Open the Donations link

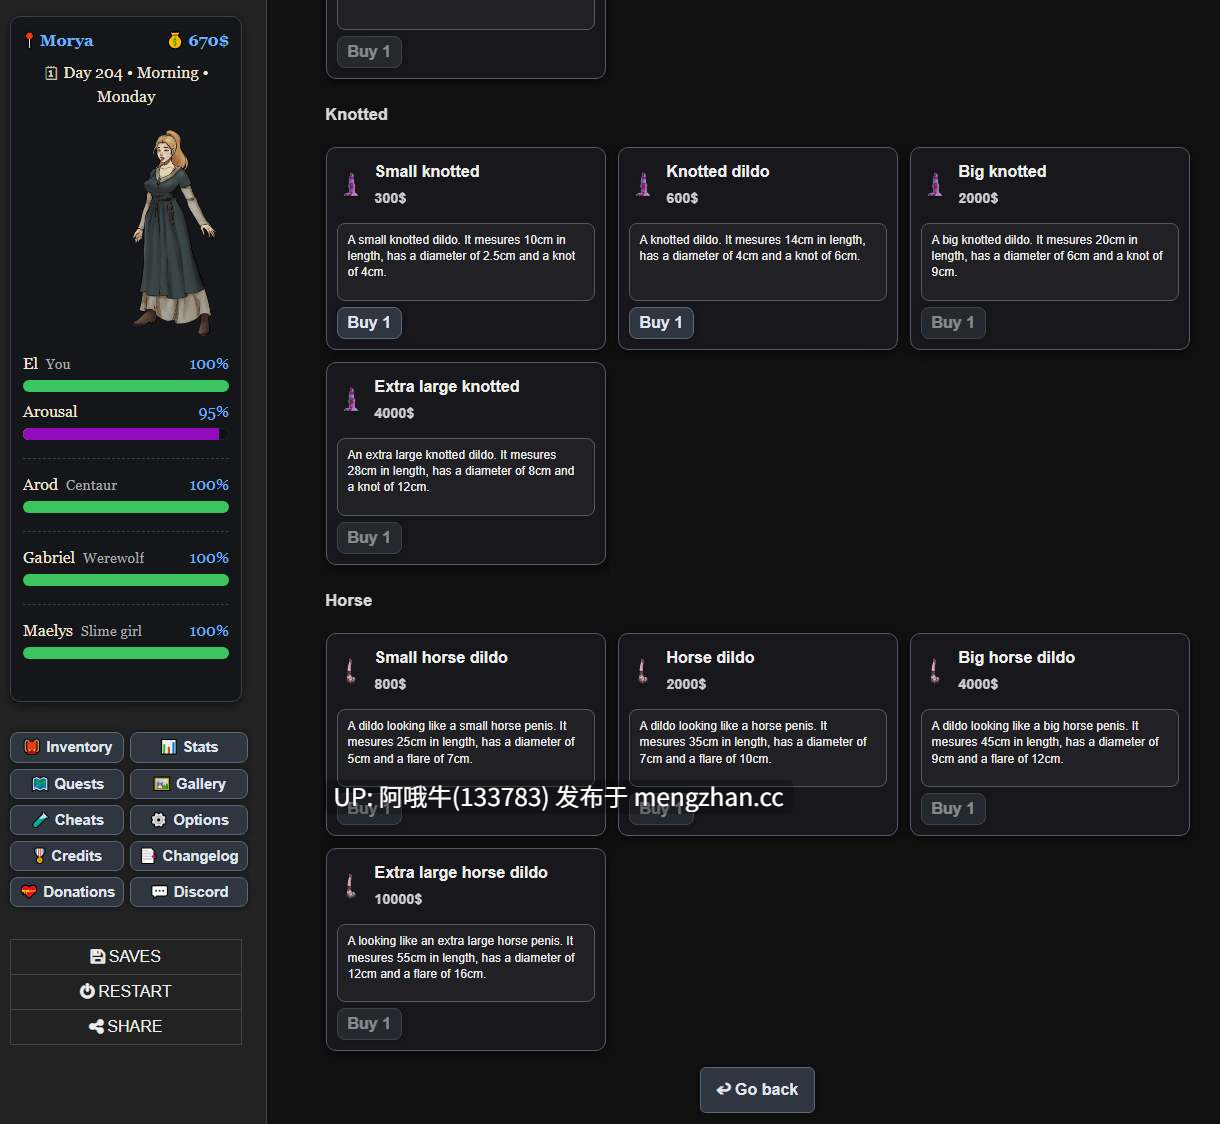coord(67,892)
